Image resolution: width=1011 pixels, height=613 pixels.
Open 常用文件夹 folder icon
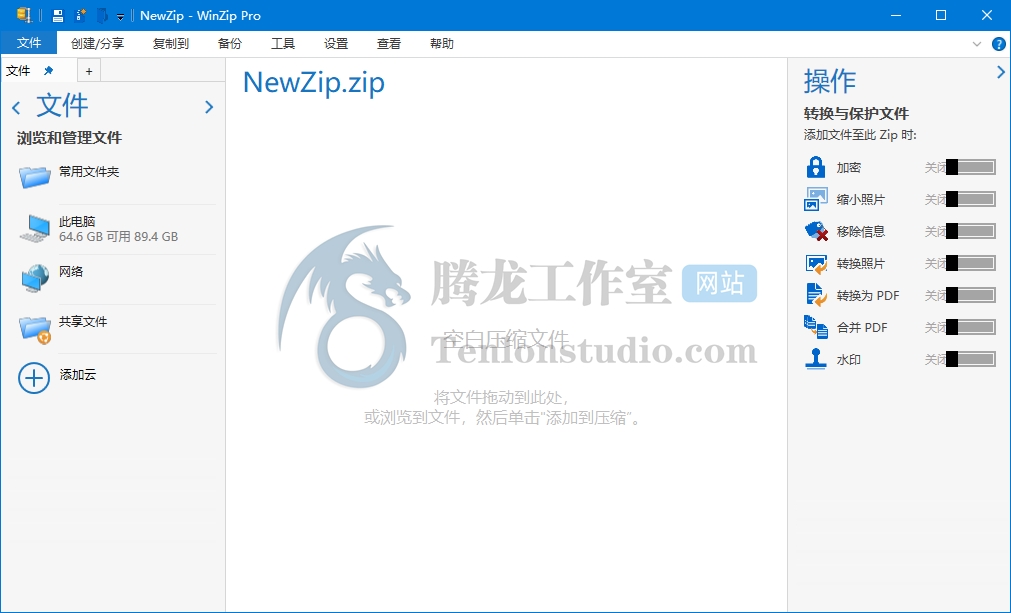(35, 175)
